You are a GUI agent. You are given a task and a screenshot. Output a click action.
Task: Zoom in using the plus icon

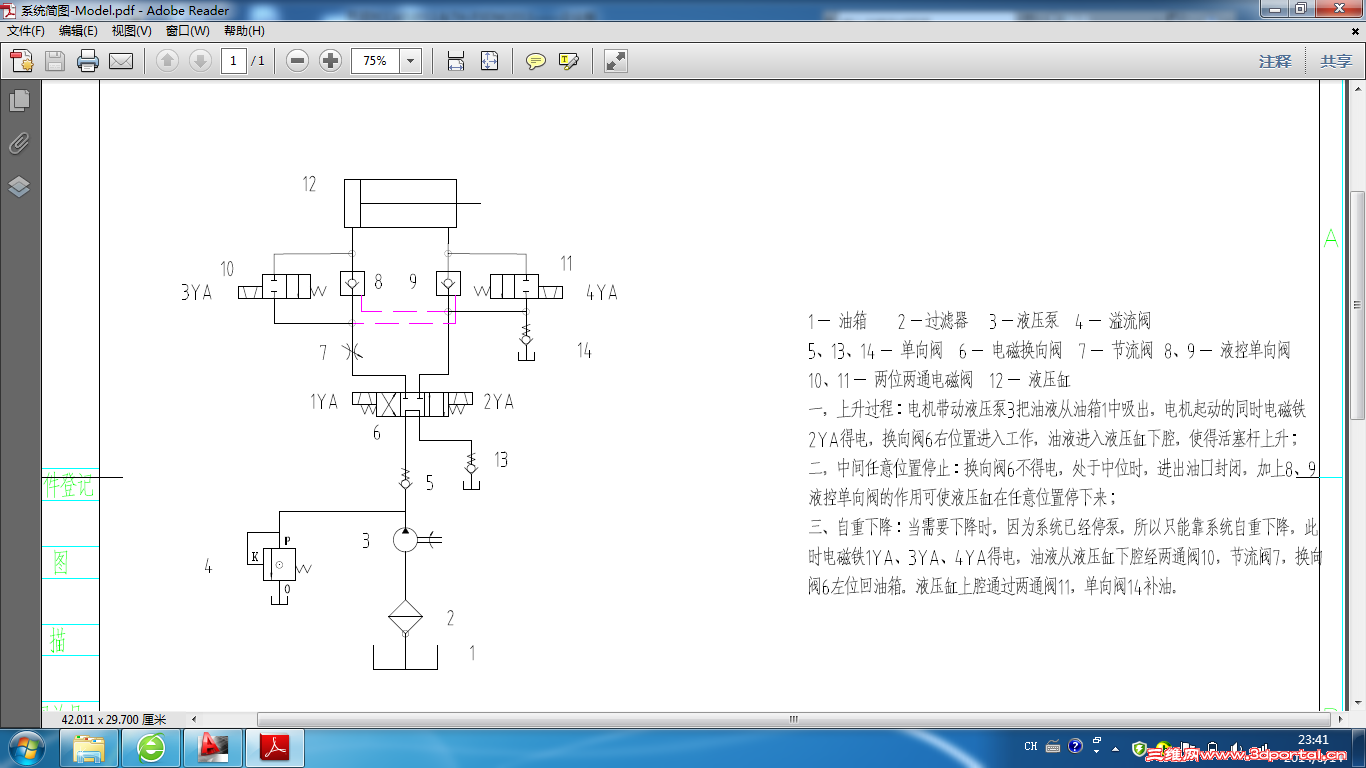tap(329, 60)
